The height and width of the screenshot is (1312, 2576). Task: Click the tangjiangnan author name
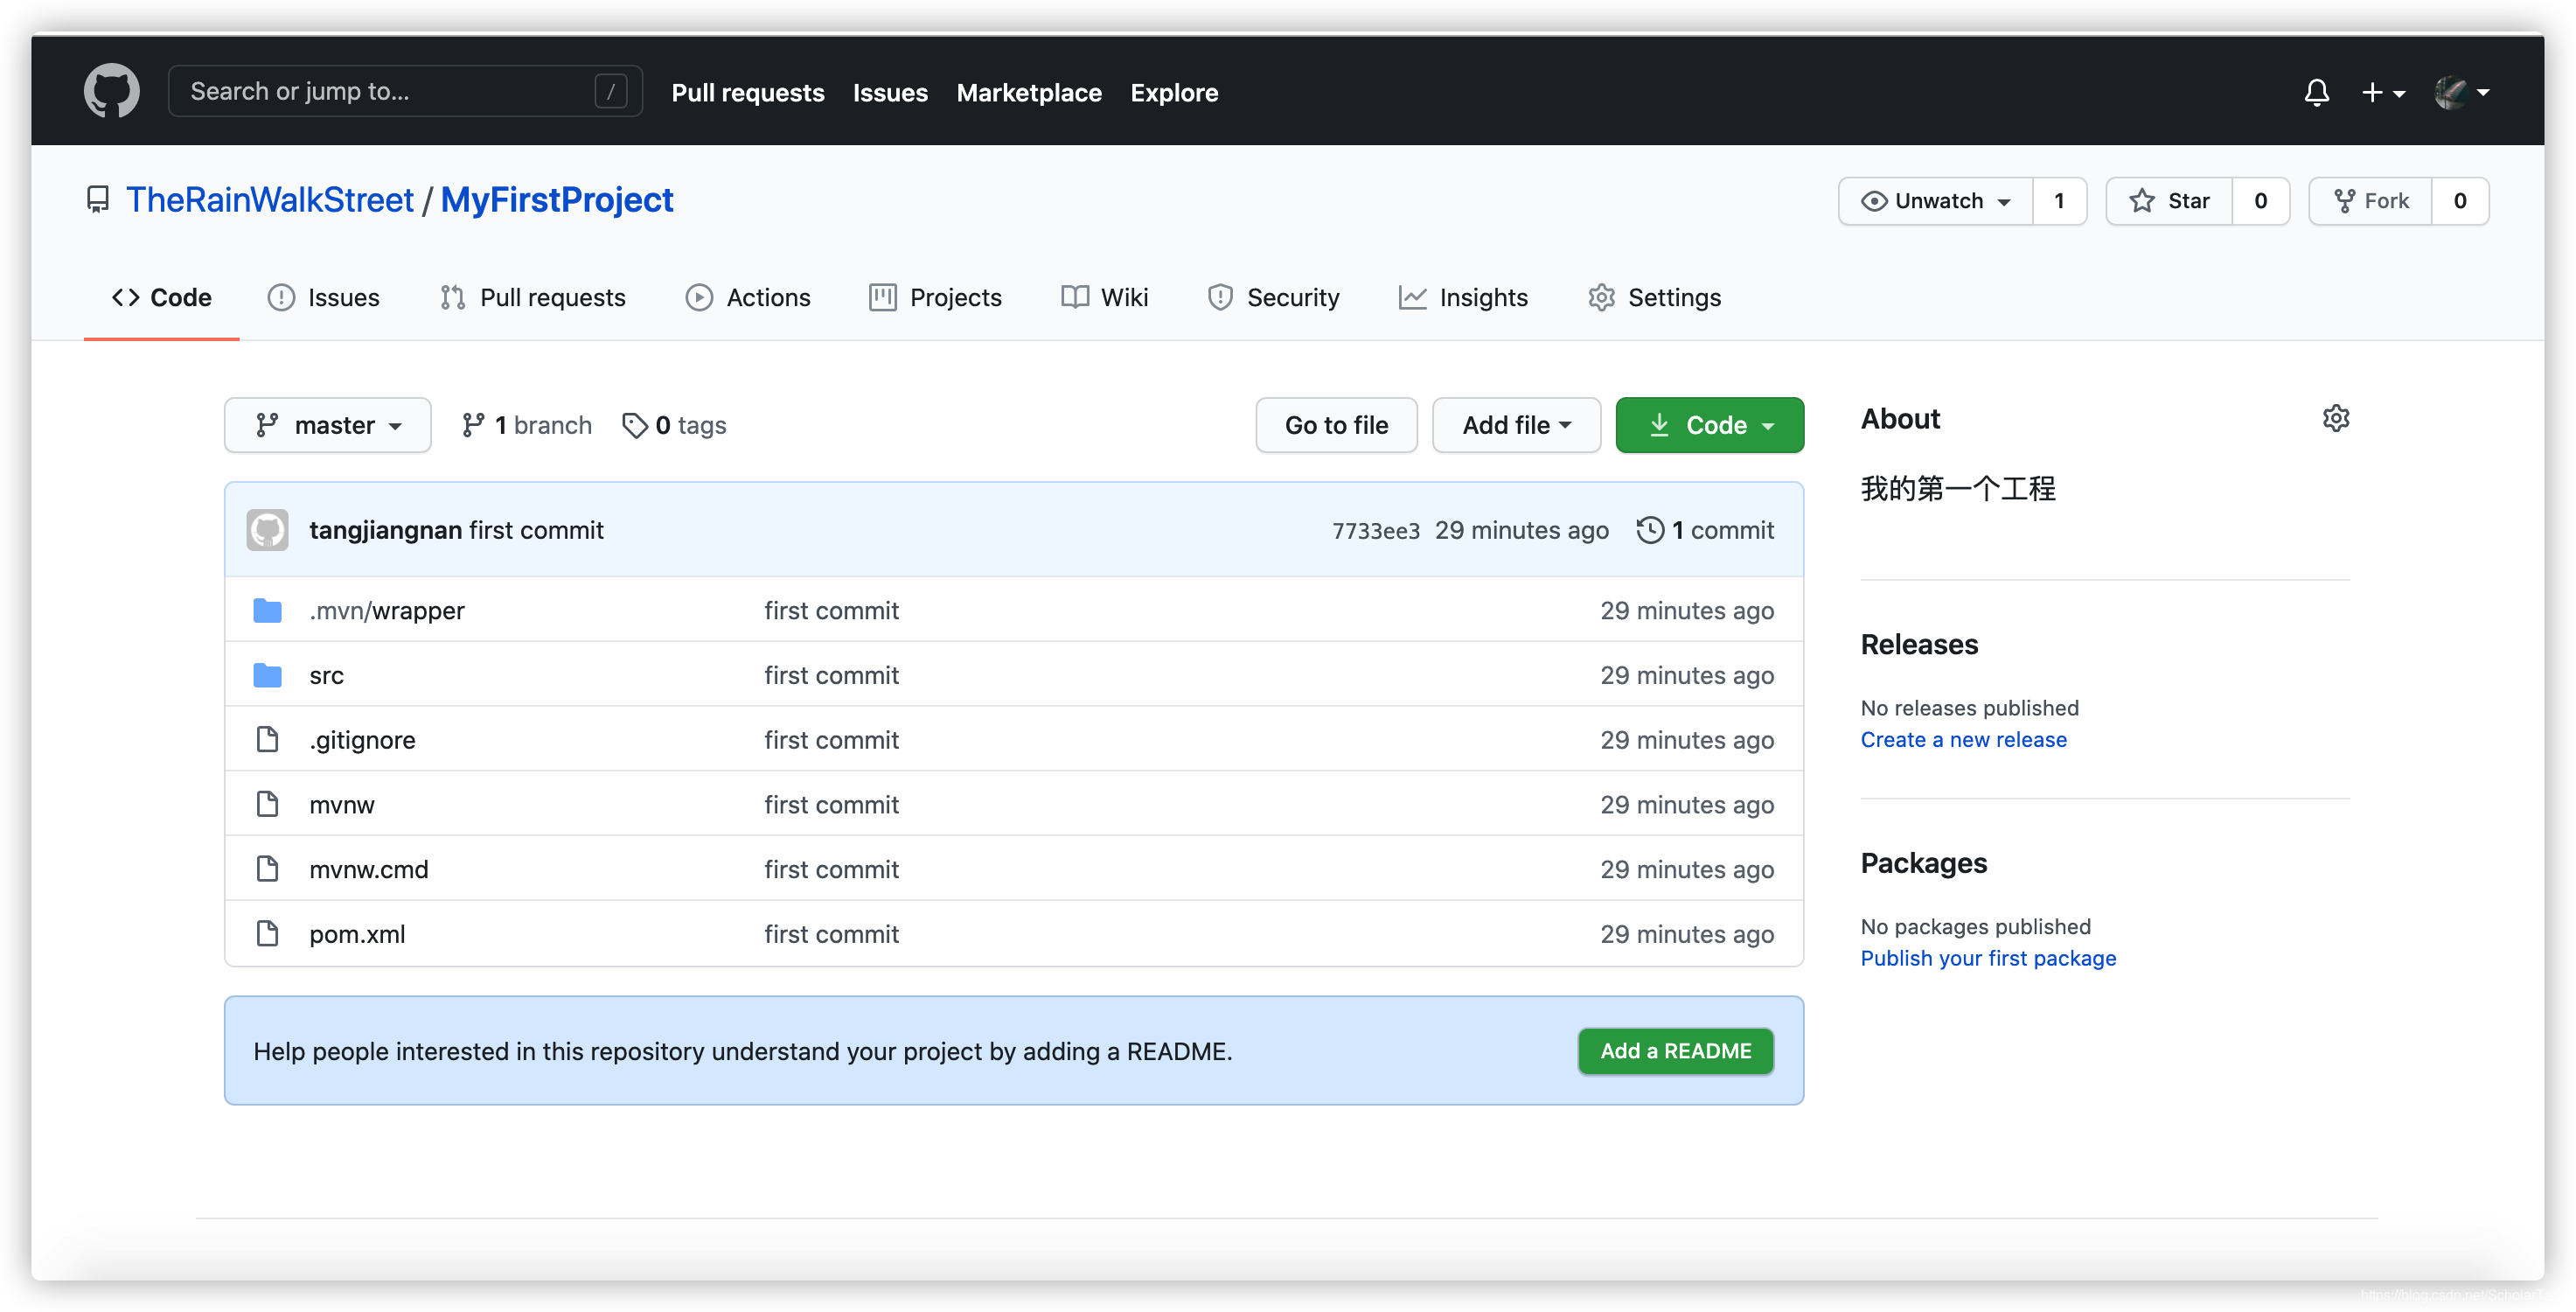pyautogui.click(x=385, y=530)
